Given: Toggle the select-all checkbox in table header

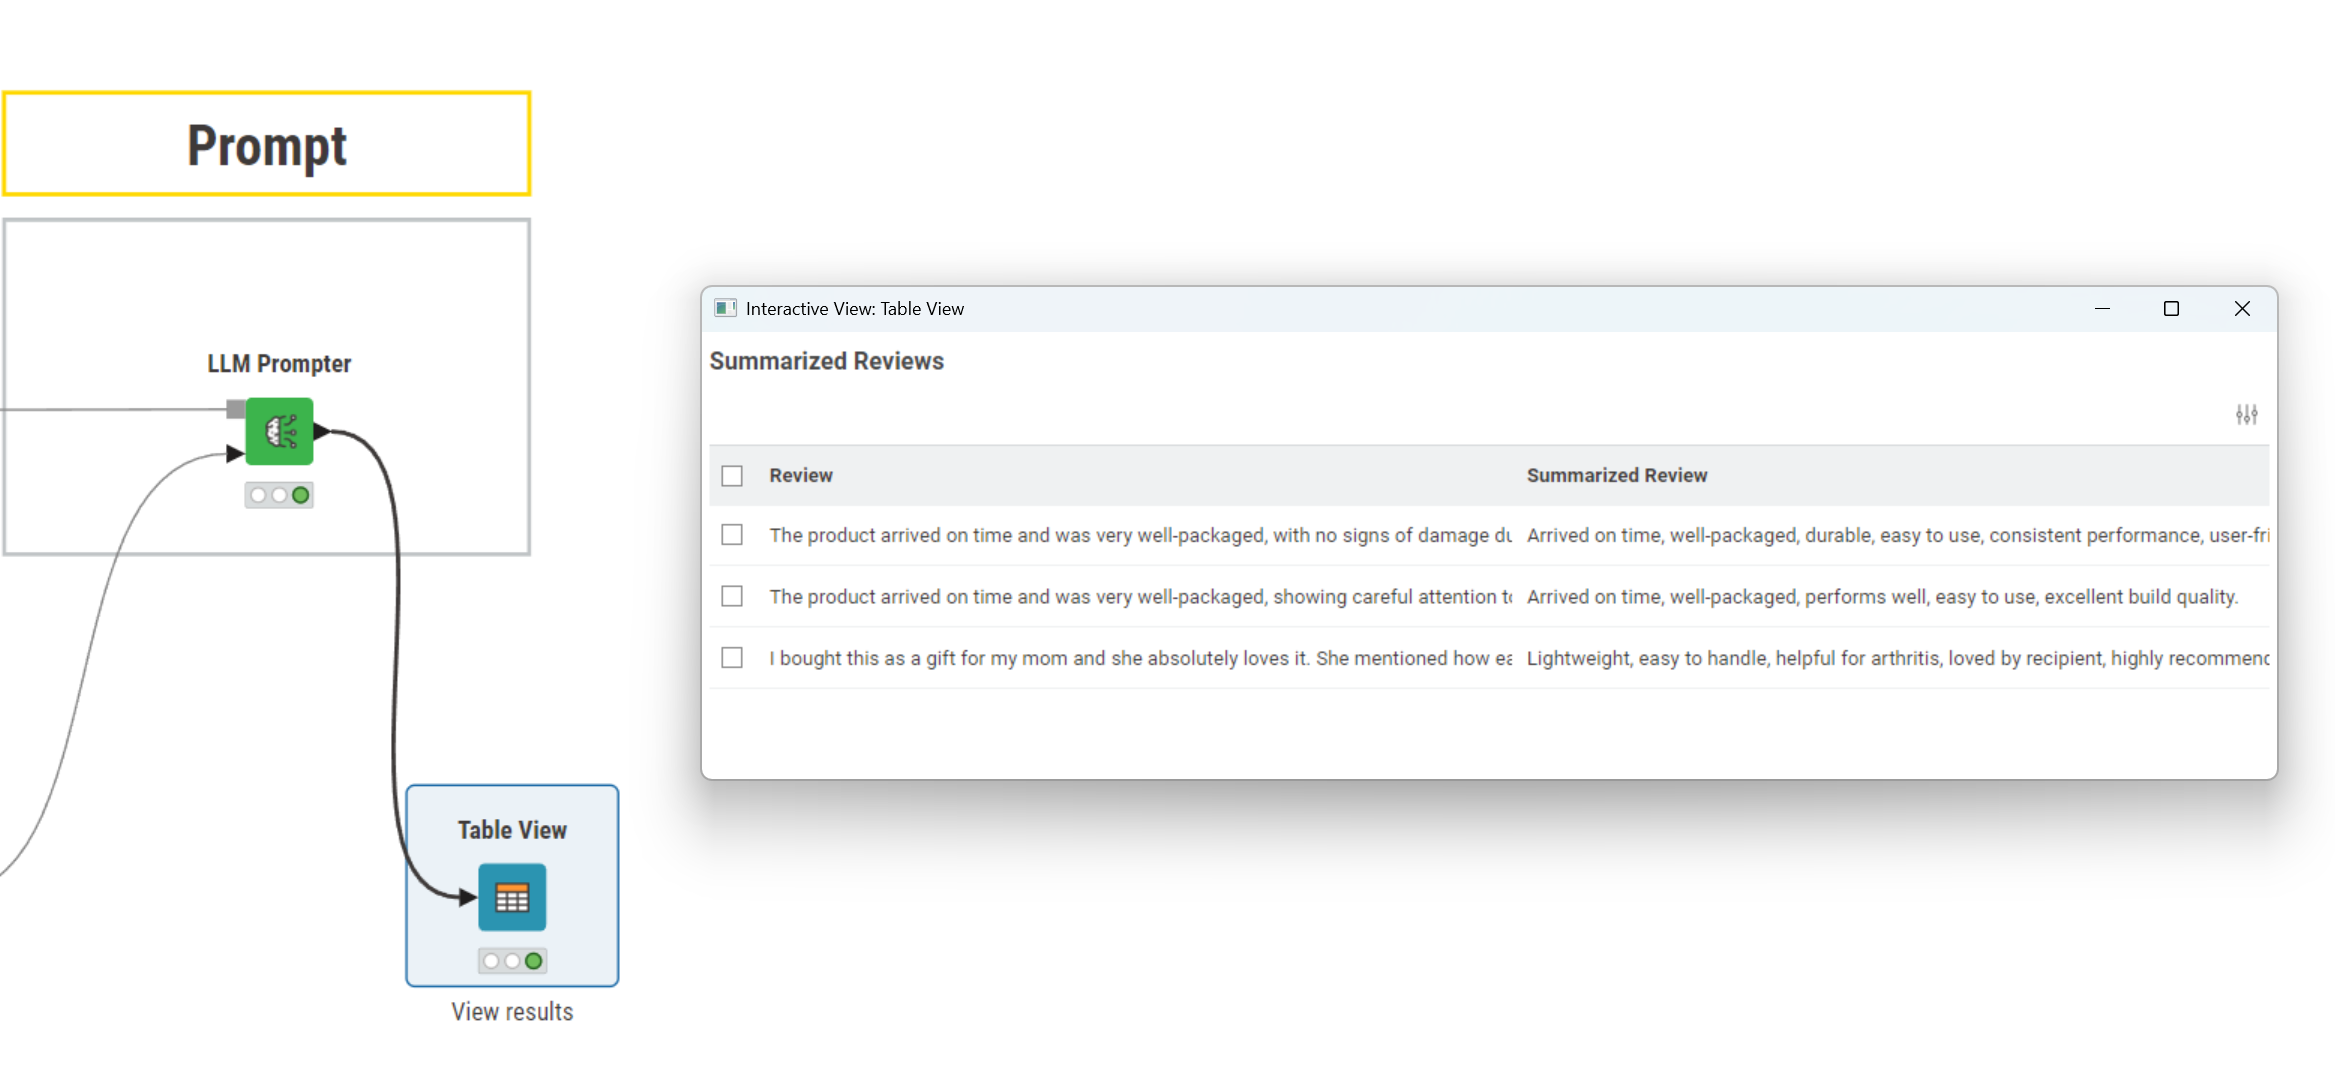Looking at the screenshot, I should tap(732, 476).
